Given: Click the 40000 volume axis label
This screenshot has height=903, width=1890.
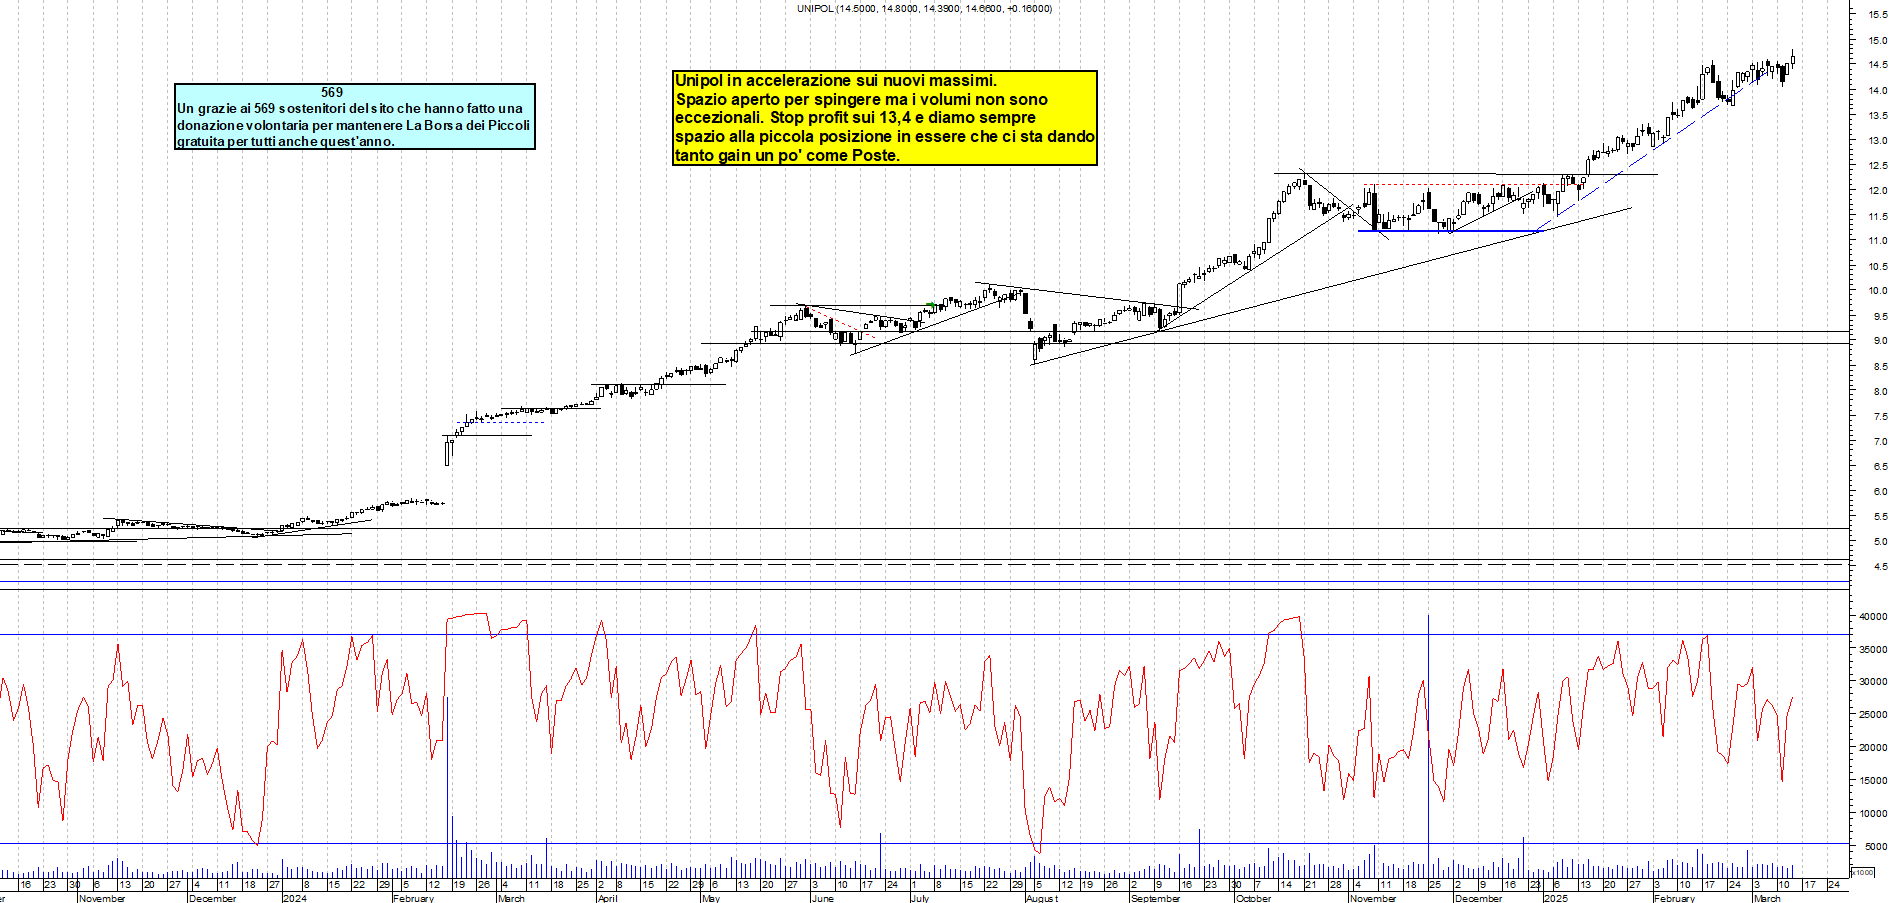Looking at the screenshot, I should click(1873, 617).
